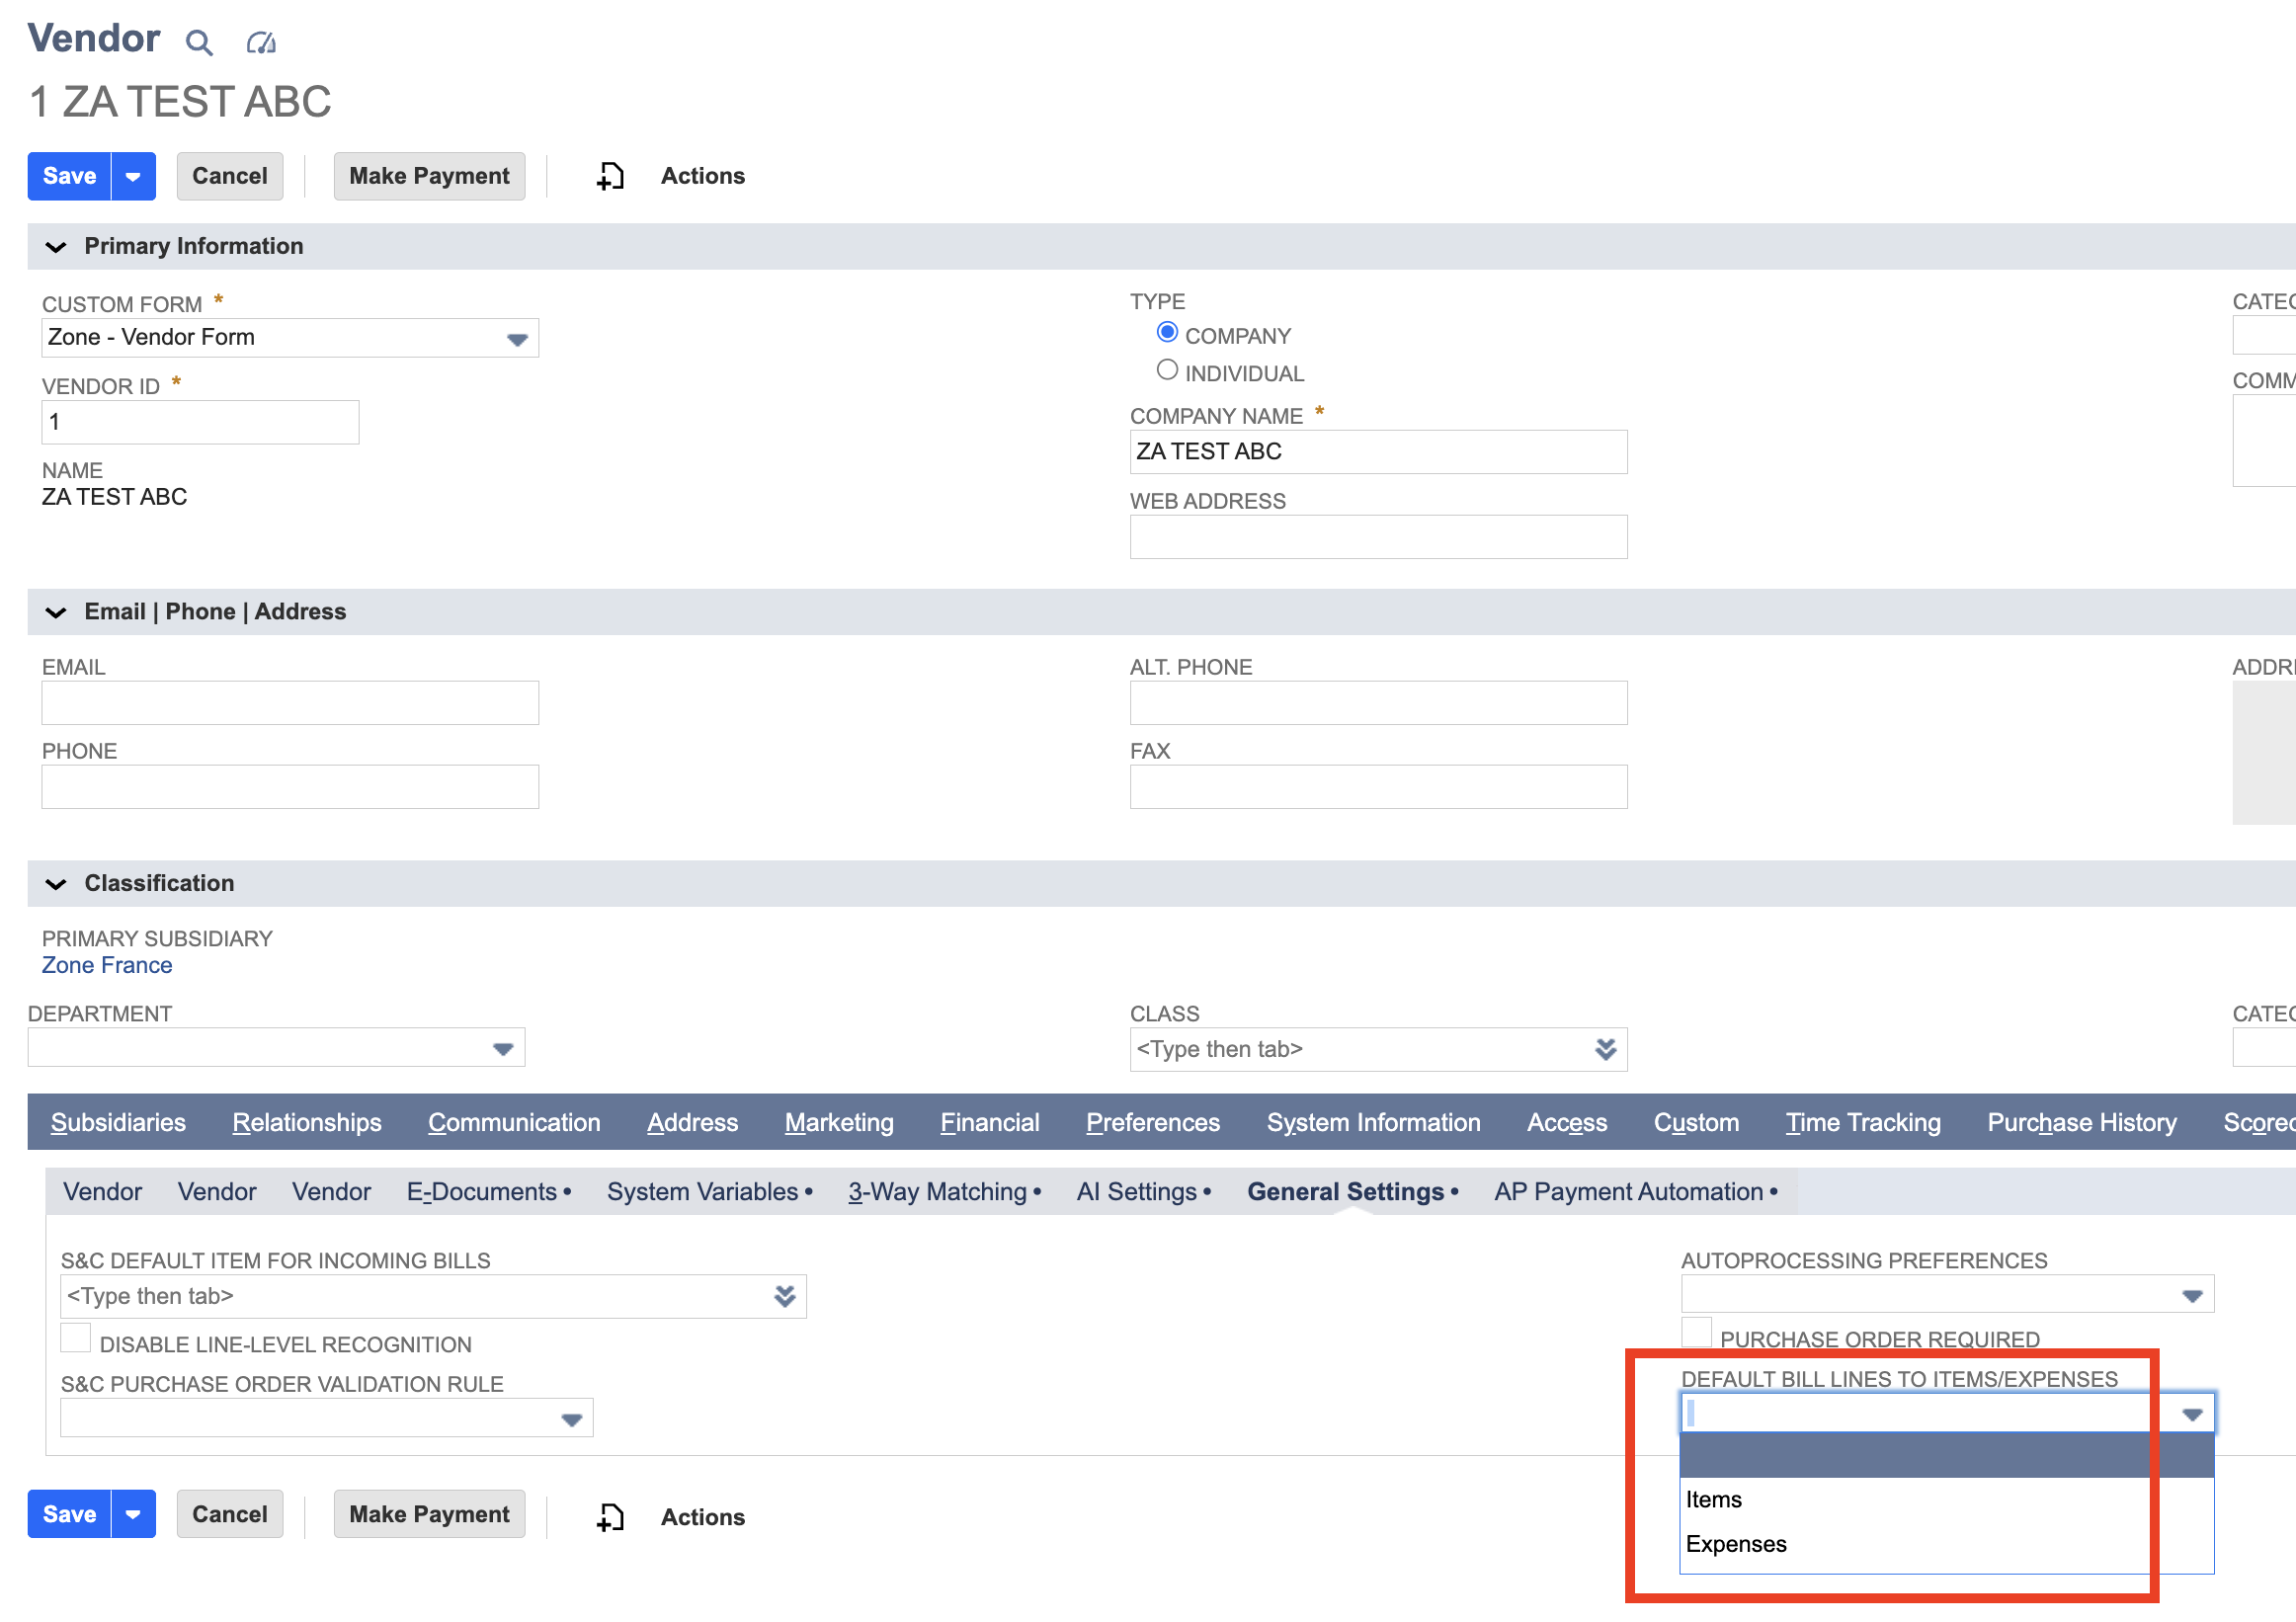Click the top Actions new-document icon

(x=610, y=176)
